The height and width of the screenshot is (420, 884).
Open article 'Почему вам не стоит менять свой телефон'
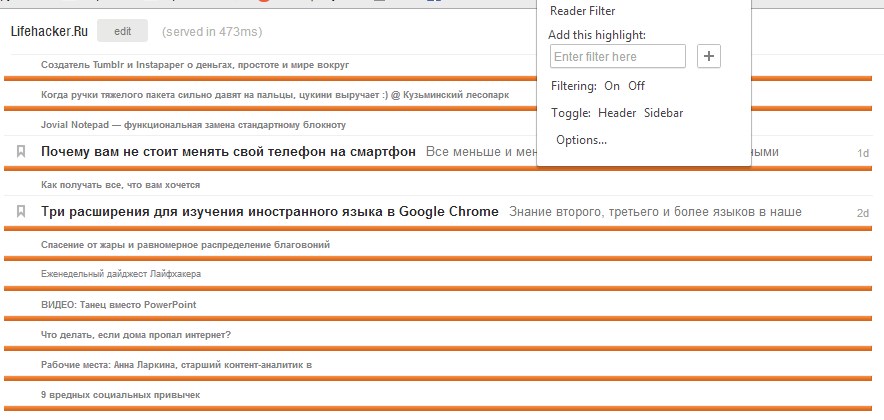228,152
